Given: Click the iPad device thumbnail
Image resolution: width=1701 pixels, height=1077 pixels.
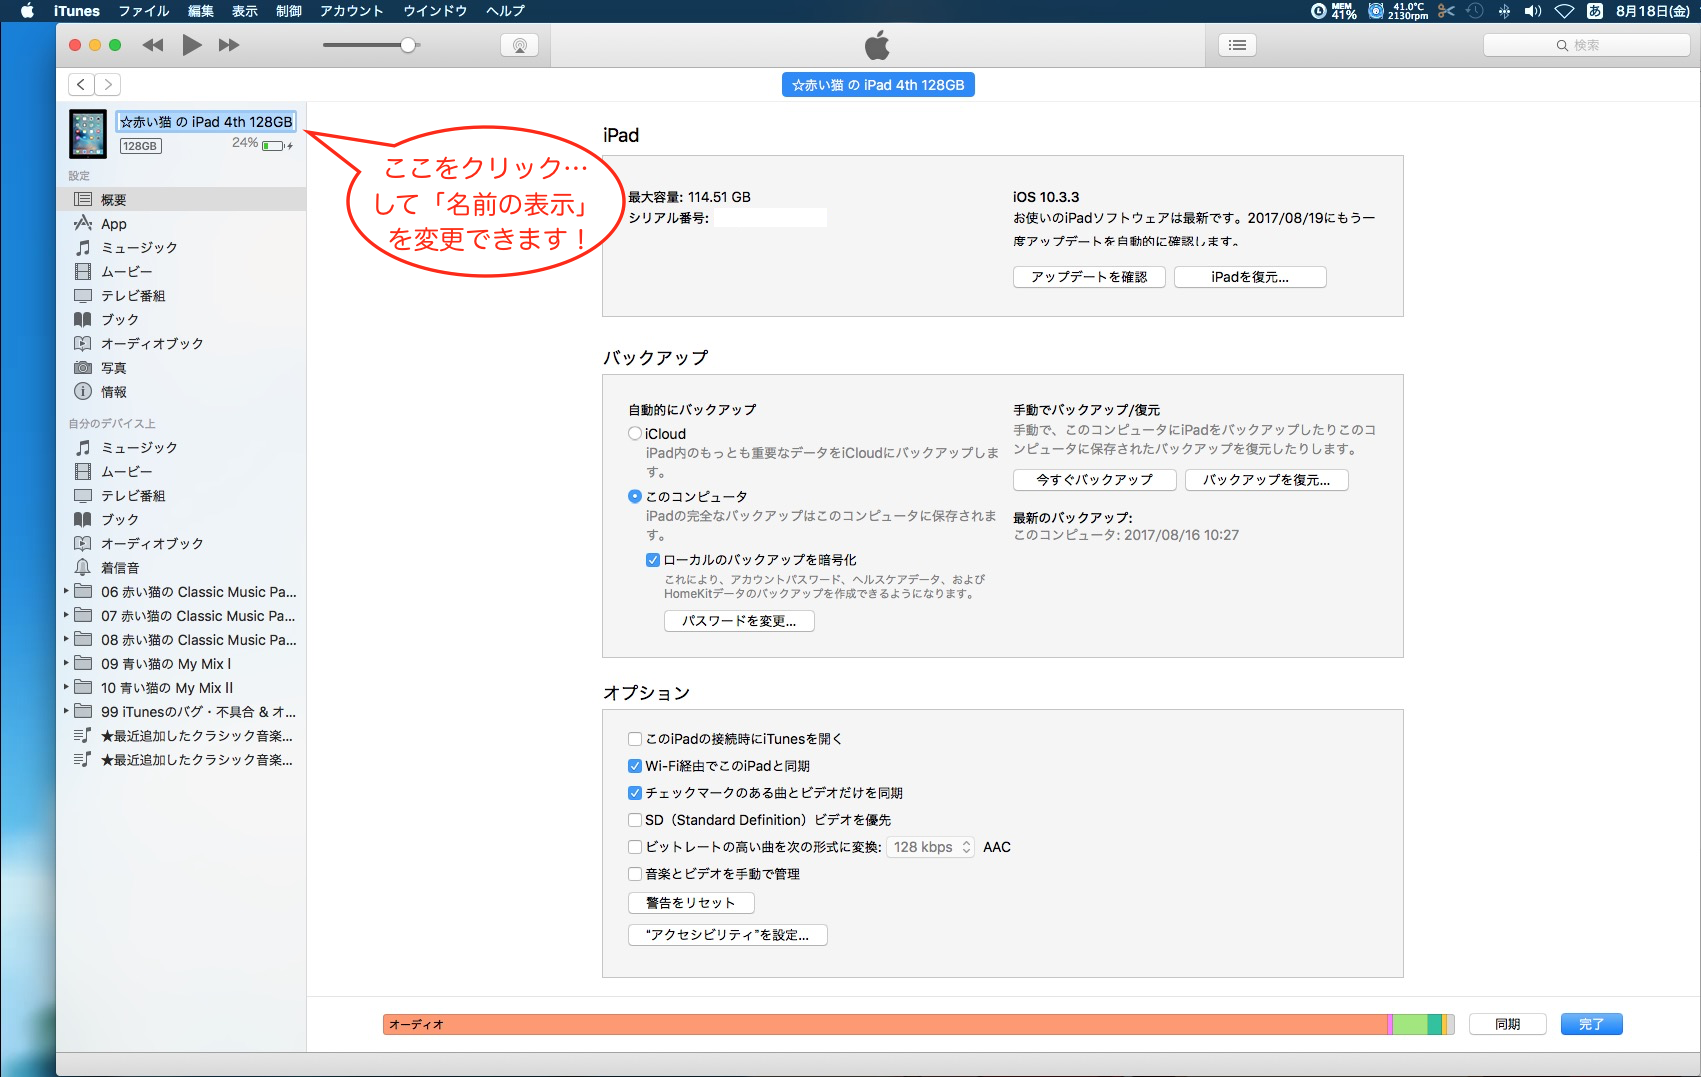Looking at the screenshot, I should (x=88, y=134).
